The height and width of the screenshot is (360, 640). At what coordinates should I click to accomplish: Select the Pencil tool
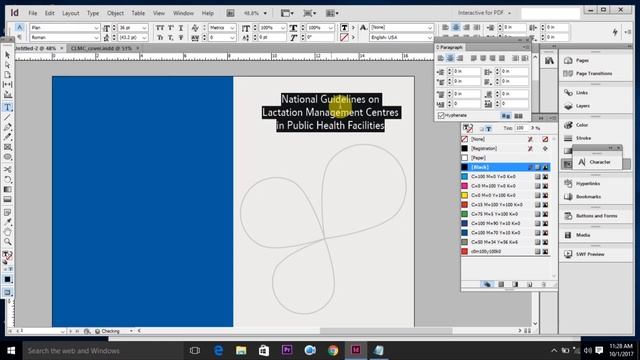pos(7,137)
